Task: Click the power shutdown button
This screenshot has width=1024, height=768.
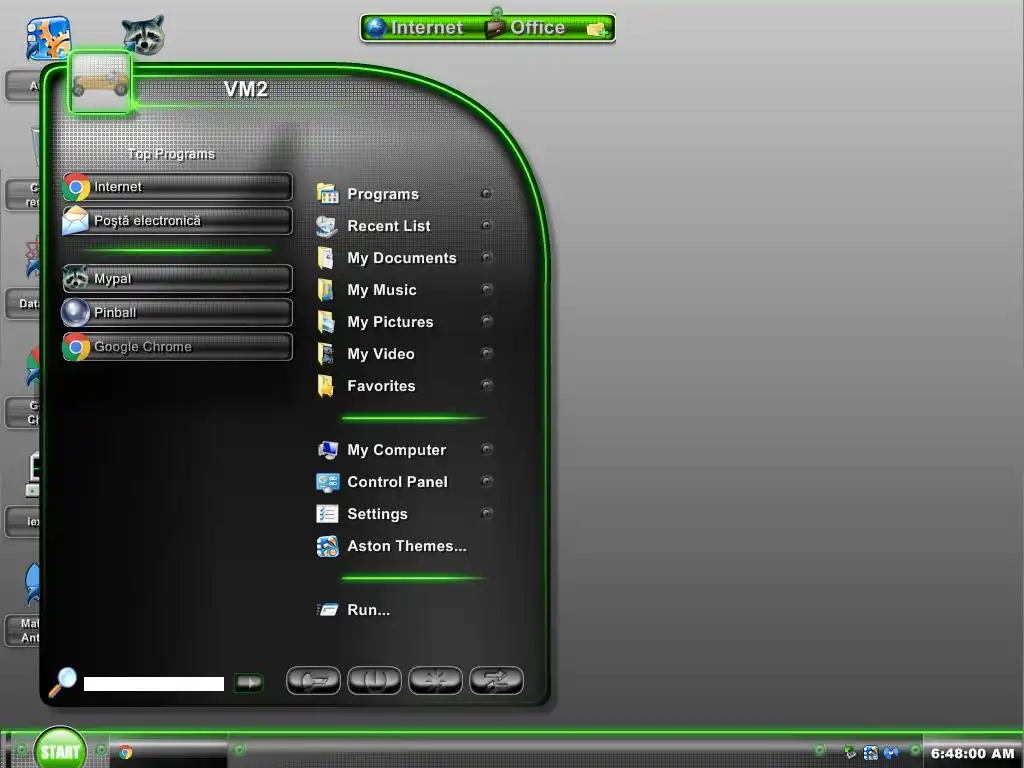Action: coord(374,680)
